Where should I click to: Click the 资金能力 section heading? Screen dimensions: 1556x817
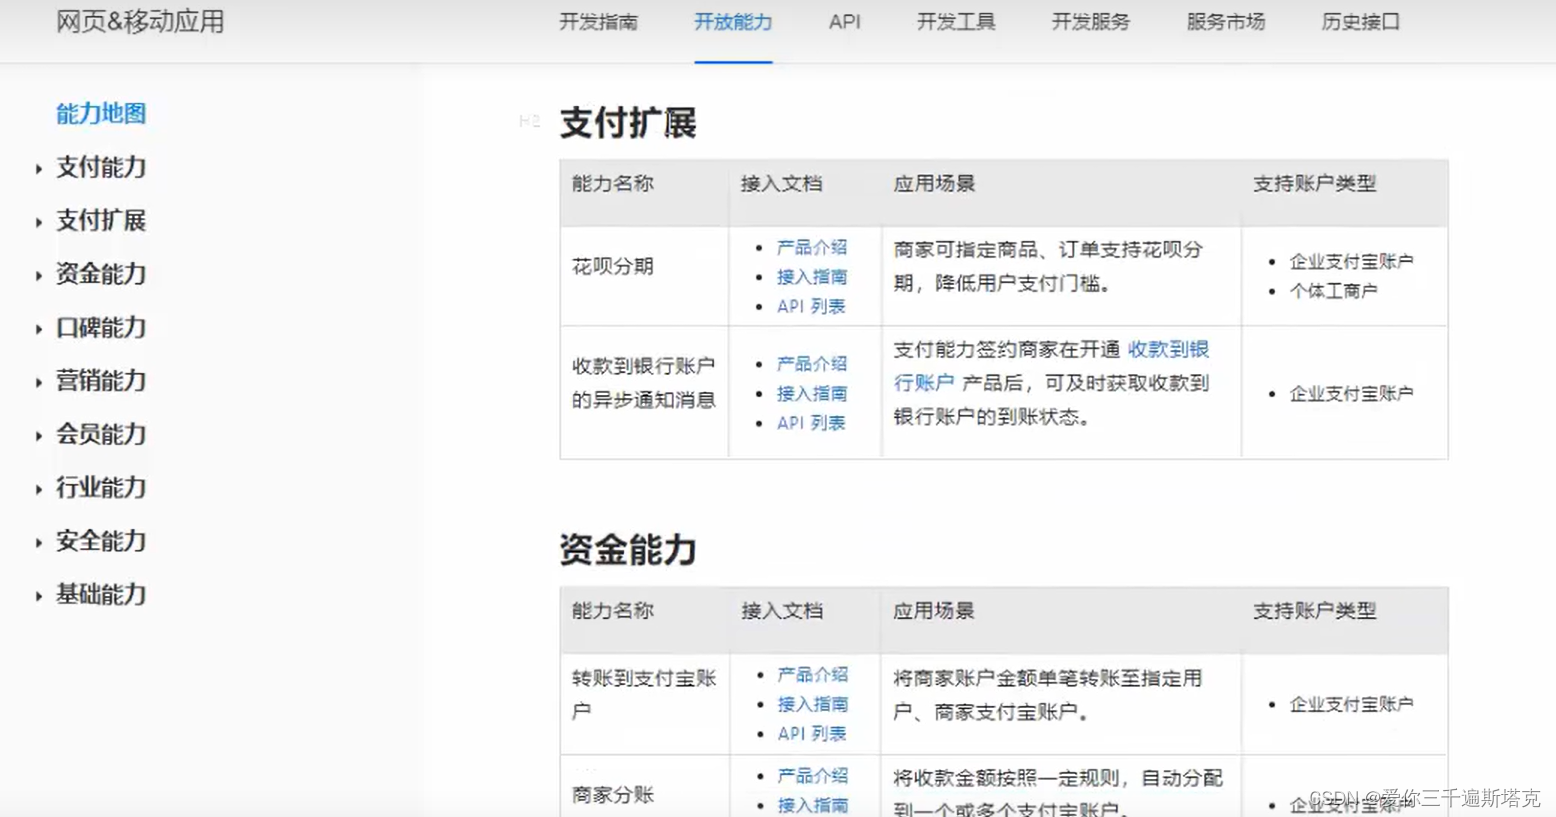click(628, 550)
